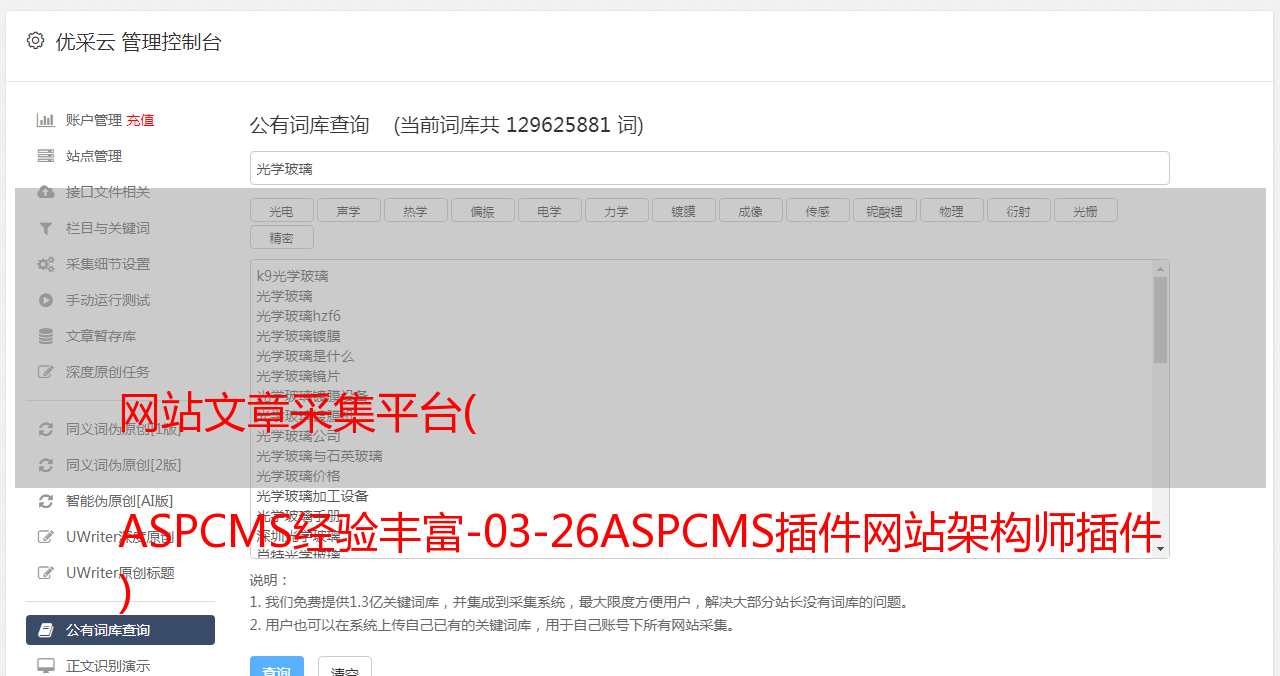Select the 精密 keyword tag
This screenshot has height=676, width=1280.
[281, 238]
